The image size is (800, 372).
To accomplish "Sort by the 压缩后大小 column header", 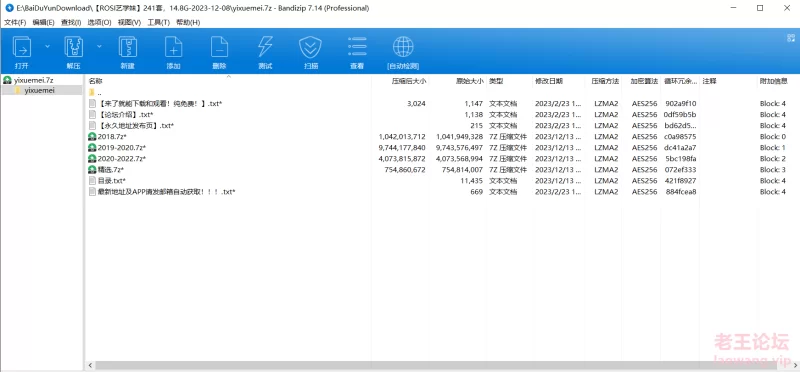I will [x=409, y=81].
